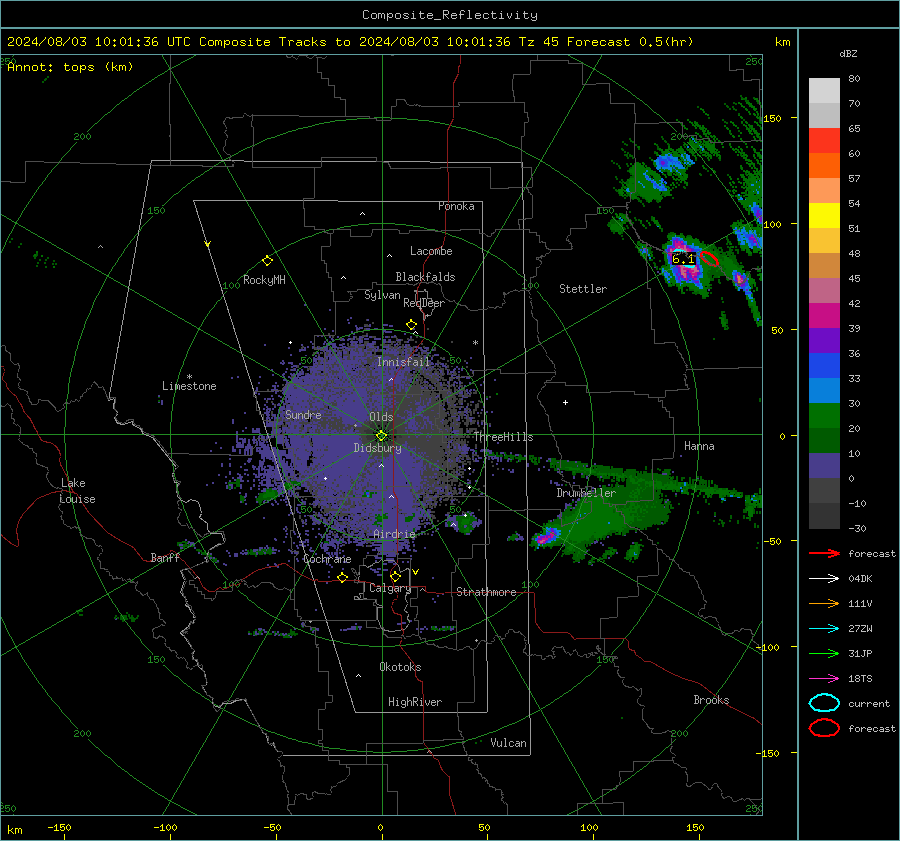The width and height of the screenshot is (900, 841).
Task: Click the RockyMH label
Action: 264,280
